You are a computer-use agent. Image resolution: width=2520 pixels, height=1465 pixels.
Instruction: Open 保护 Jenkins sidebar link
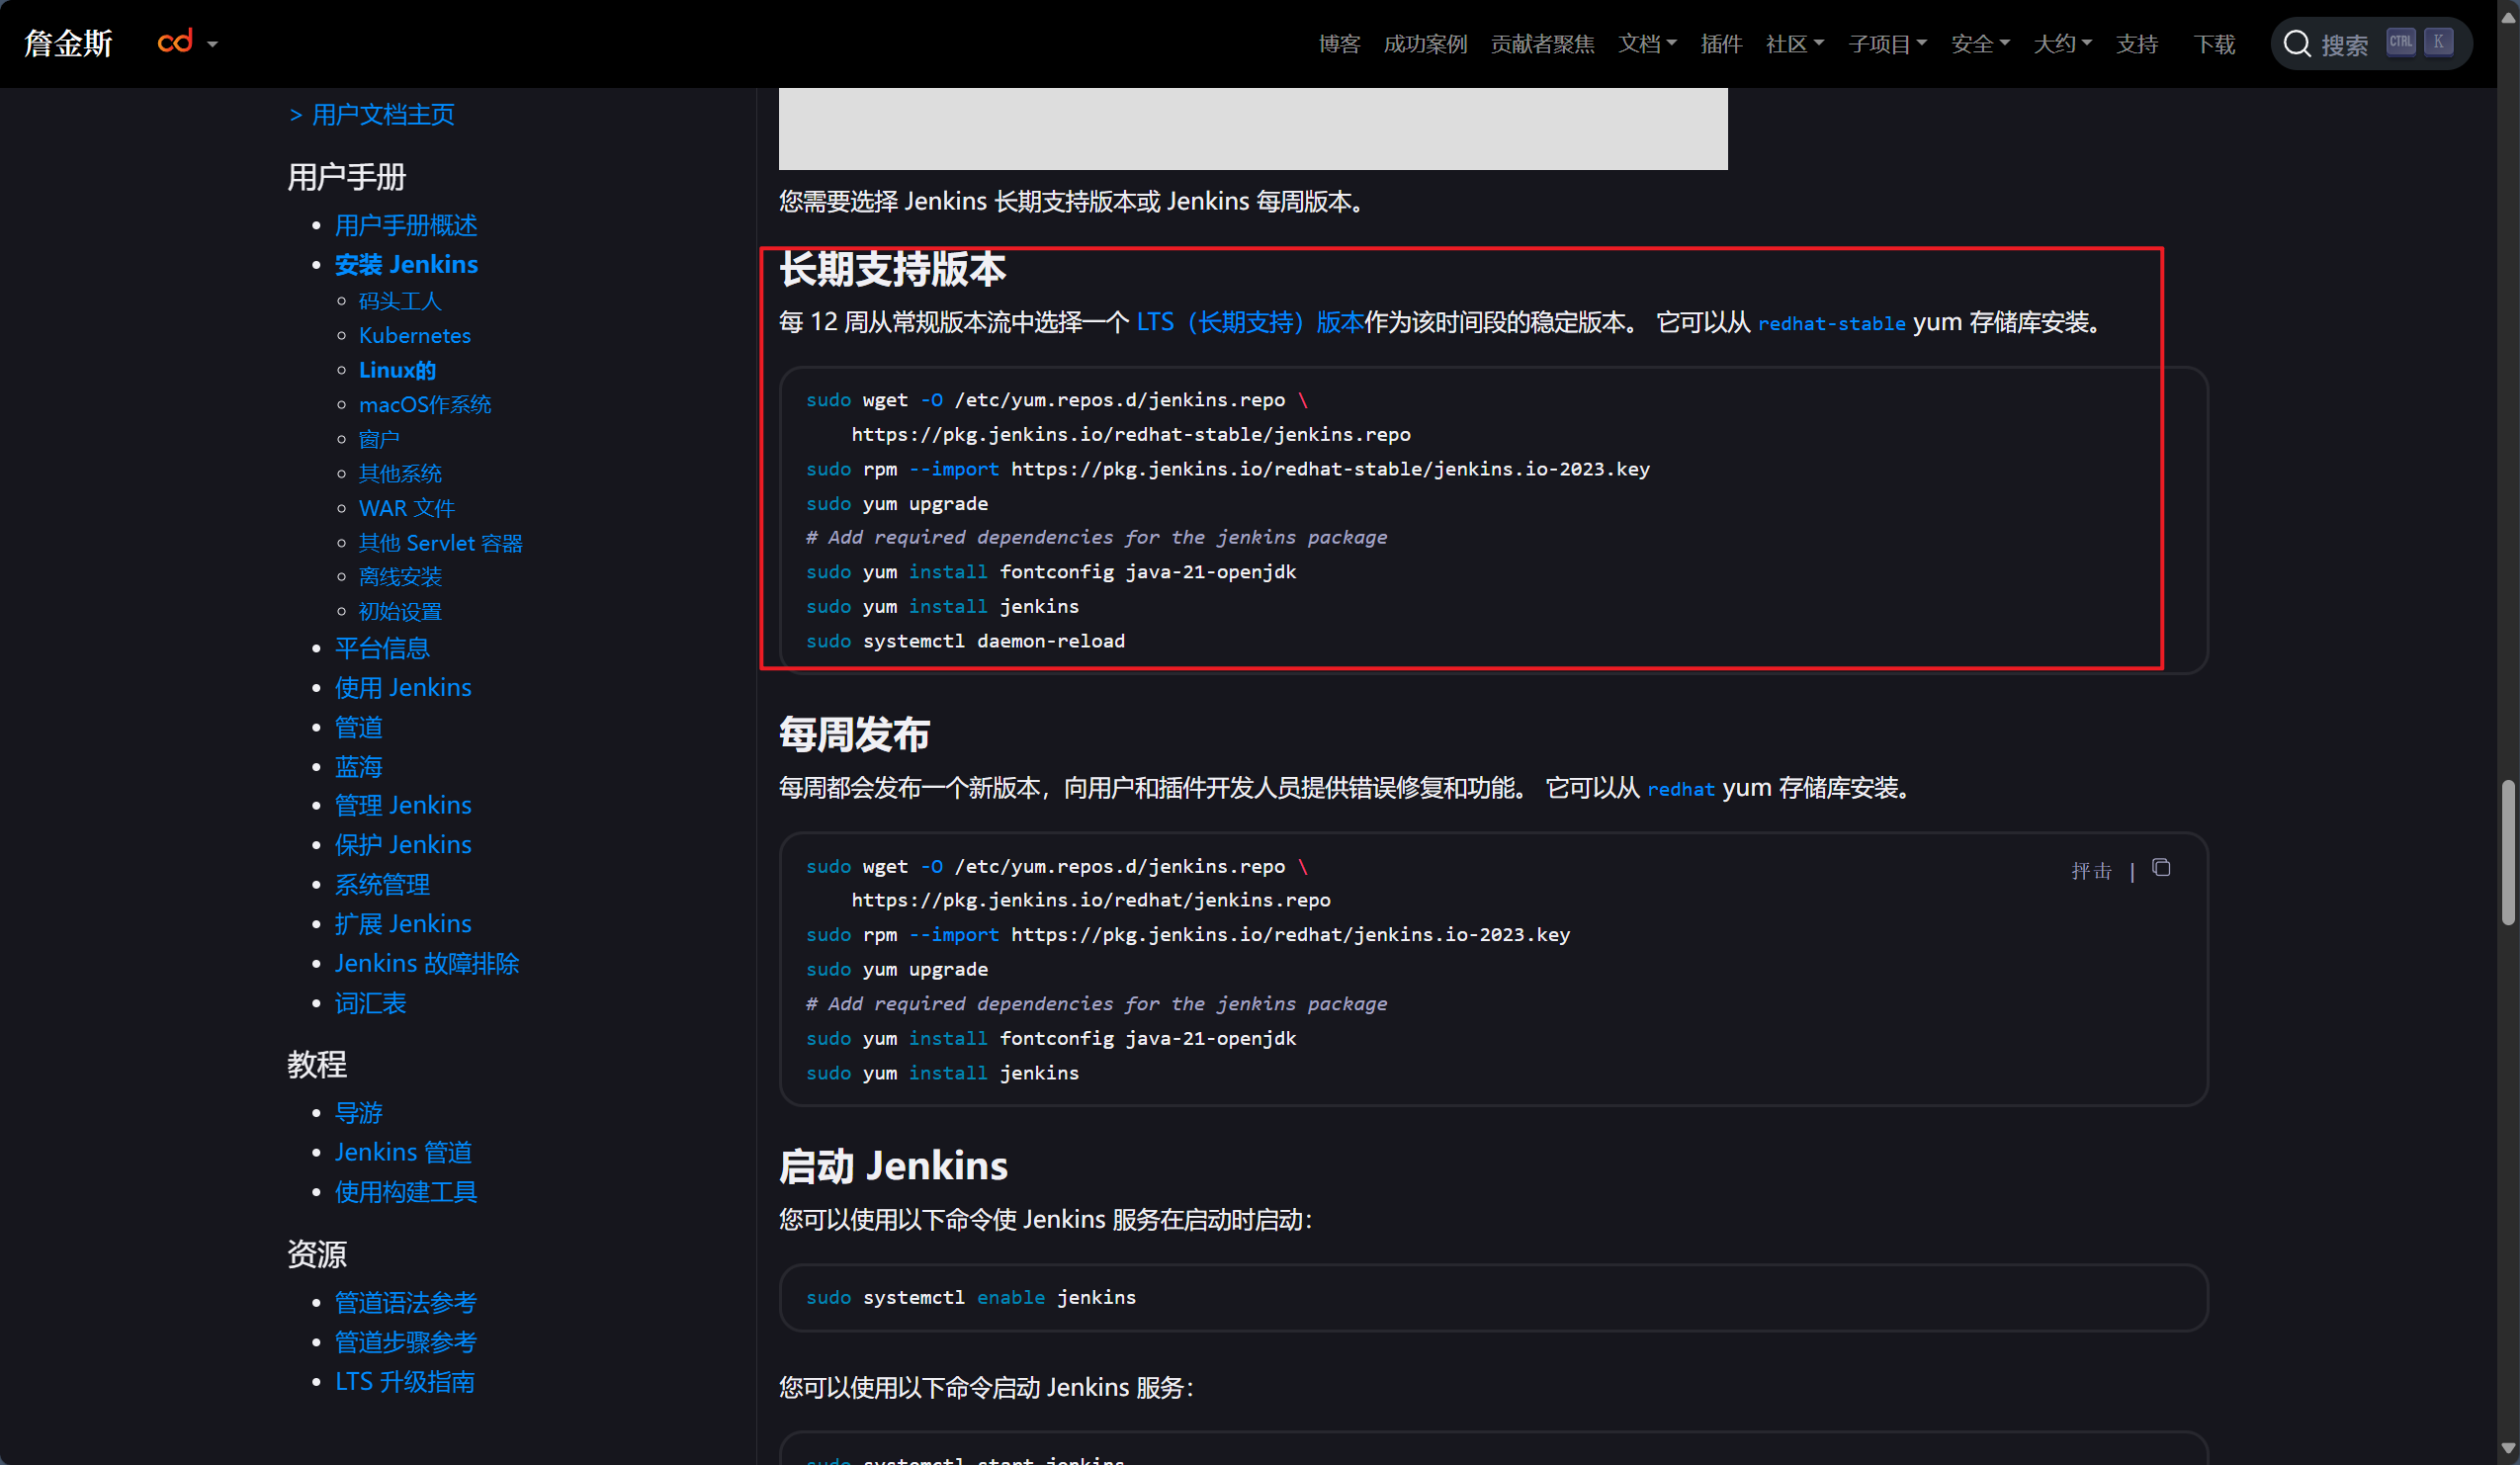[x=403, y=844]
